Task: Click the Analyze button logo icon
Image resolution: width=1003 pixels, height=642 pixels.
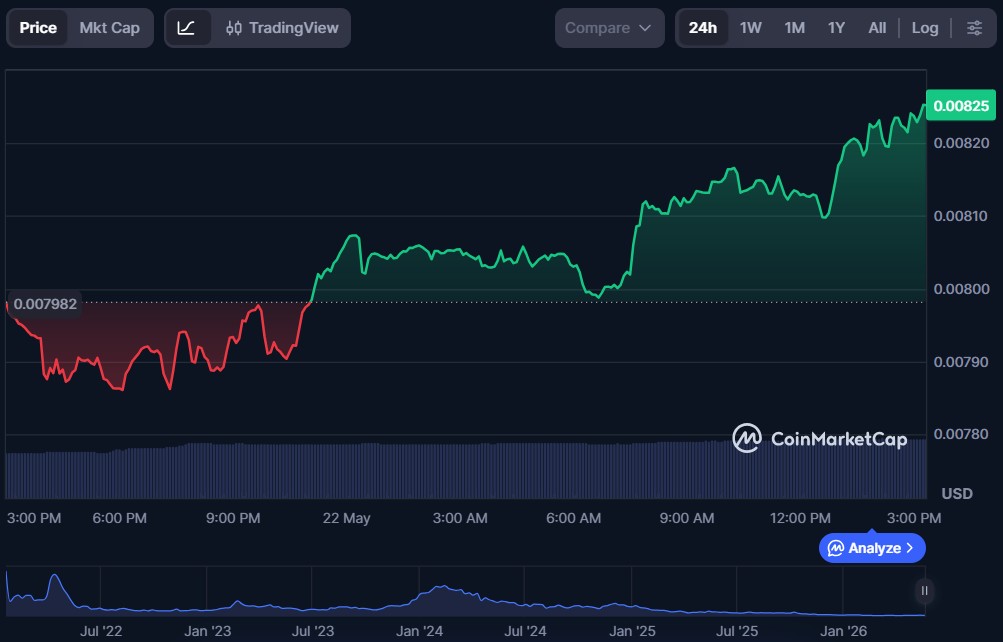Action: click(835, 548)
